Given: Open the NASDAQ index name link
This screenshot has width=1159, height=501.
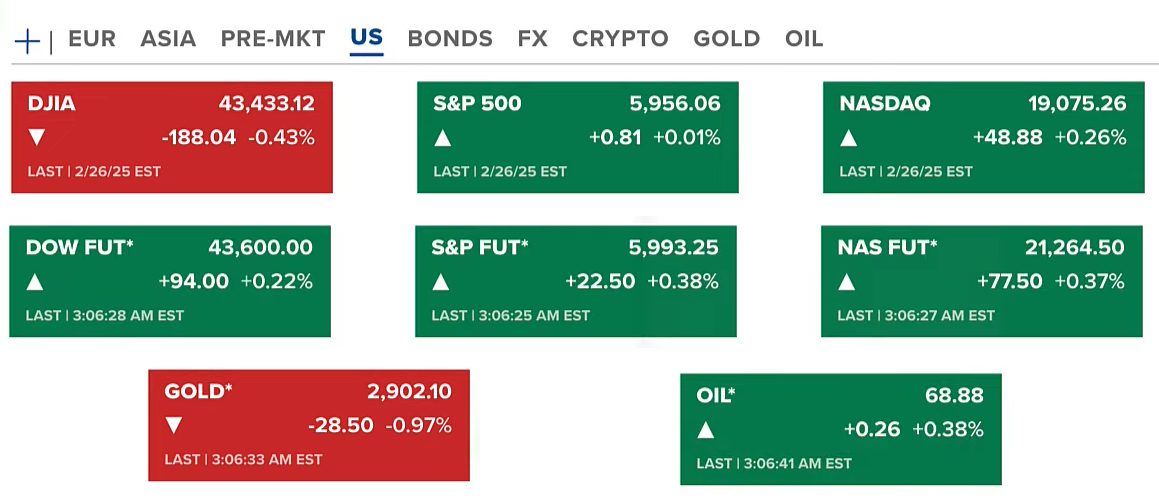Looking at the screenshot, I should (885, 104).
